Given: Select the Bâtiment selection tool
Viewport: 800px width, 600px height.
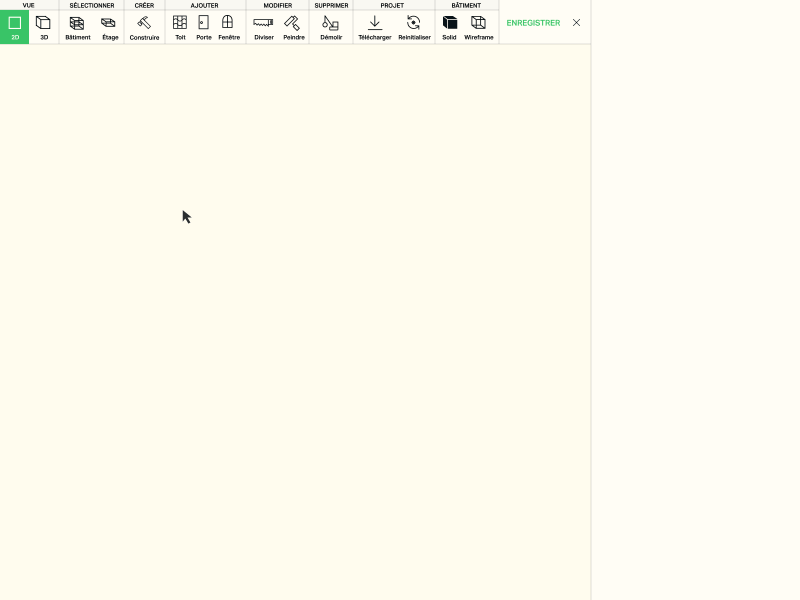Looking at the screenshot, I should click(77, 27).
